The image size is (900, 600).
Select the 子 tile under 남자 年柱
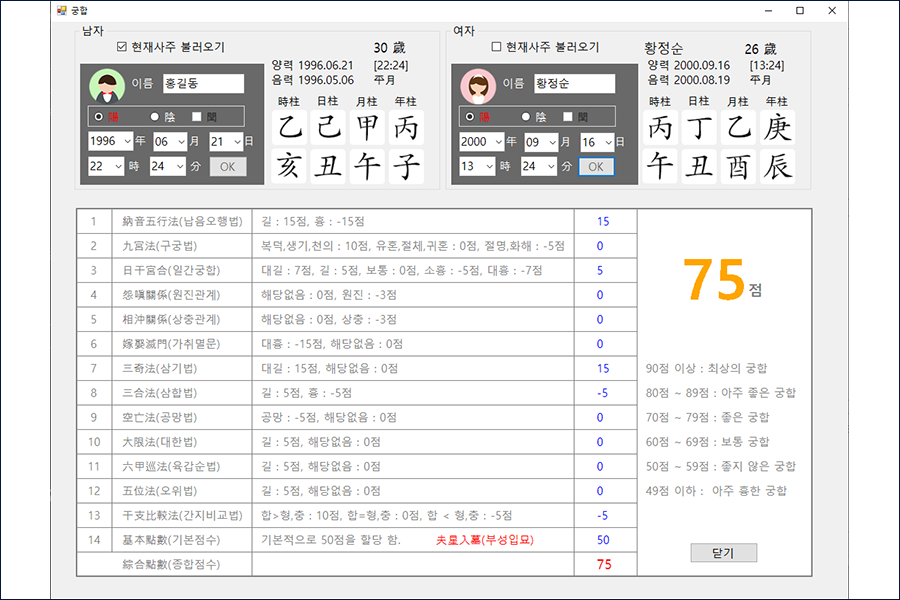click(x=407, y=167)
